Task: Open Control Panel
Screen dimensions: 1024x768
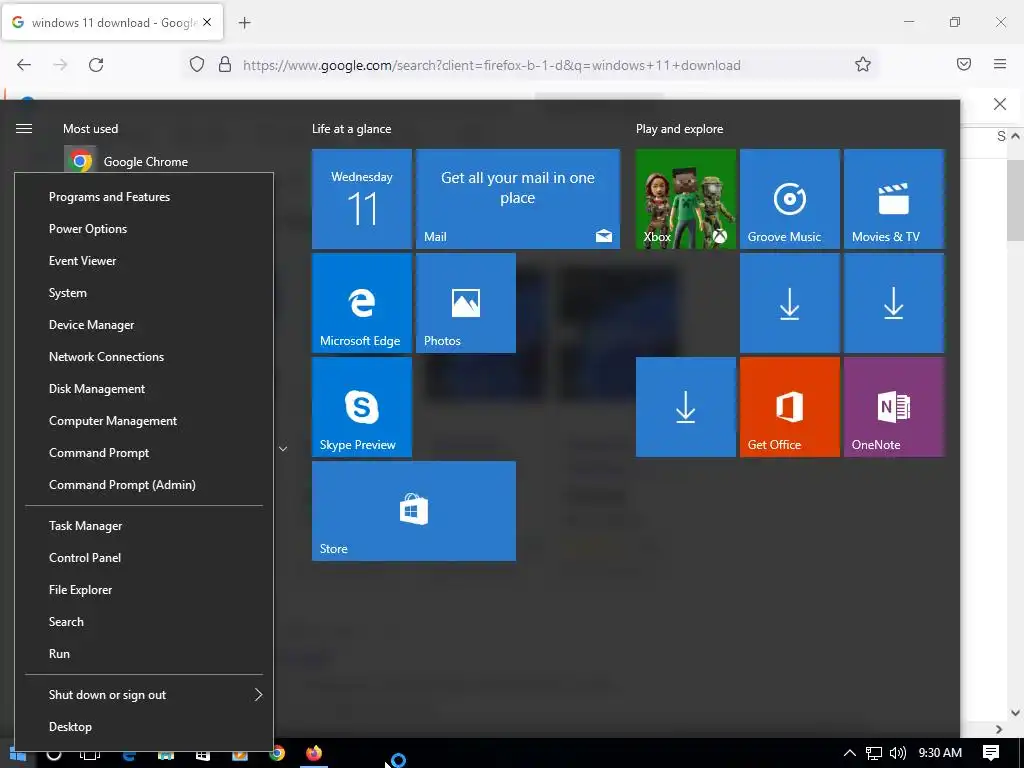Action: point(144,558)
